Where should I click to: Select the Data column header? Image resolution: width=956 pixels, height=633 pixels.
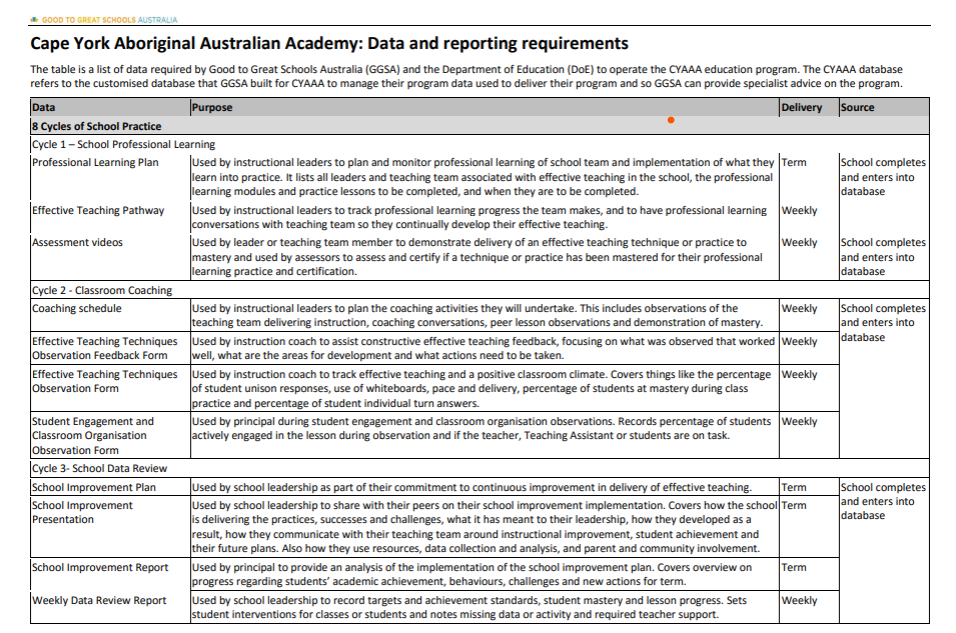(x=44, y=108)
